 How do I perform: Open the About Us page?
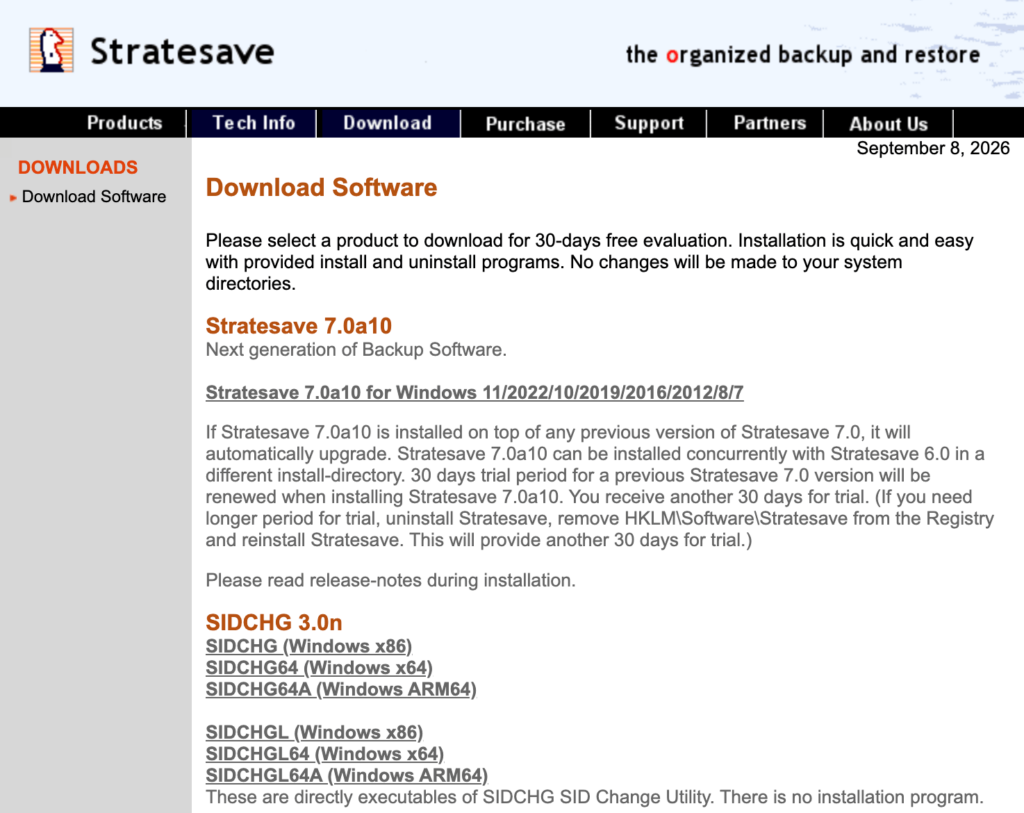[x=888, y=123]
